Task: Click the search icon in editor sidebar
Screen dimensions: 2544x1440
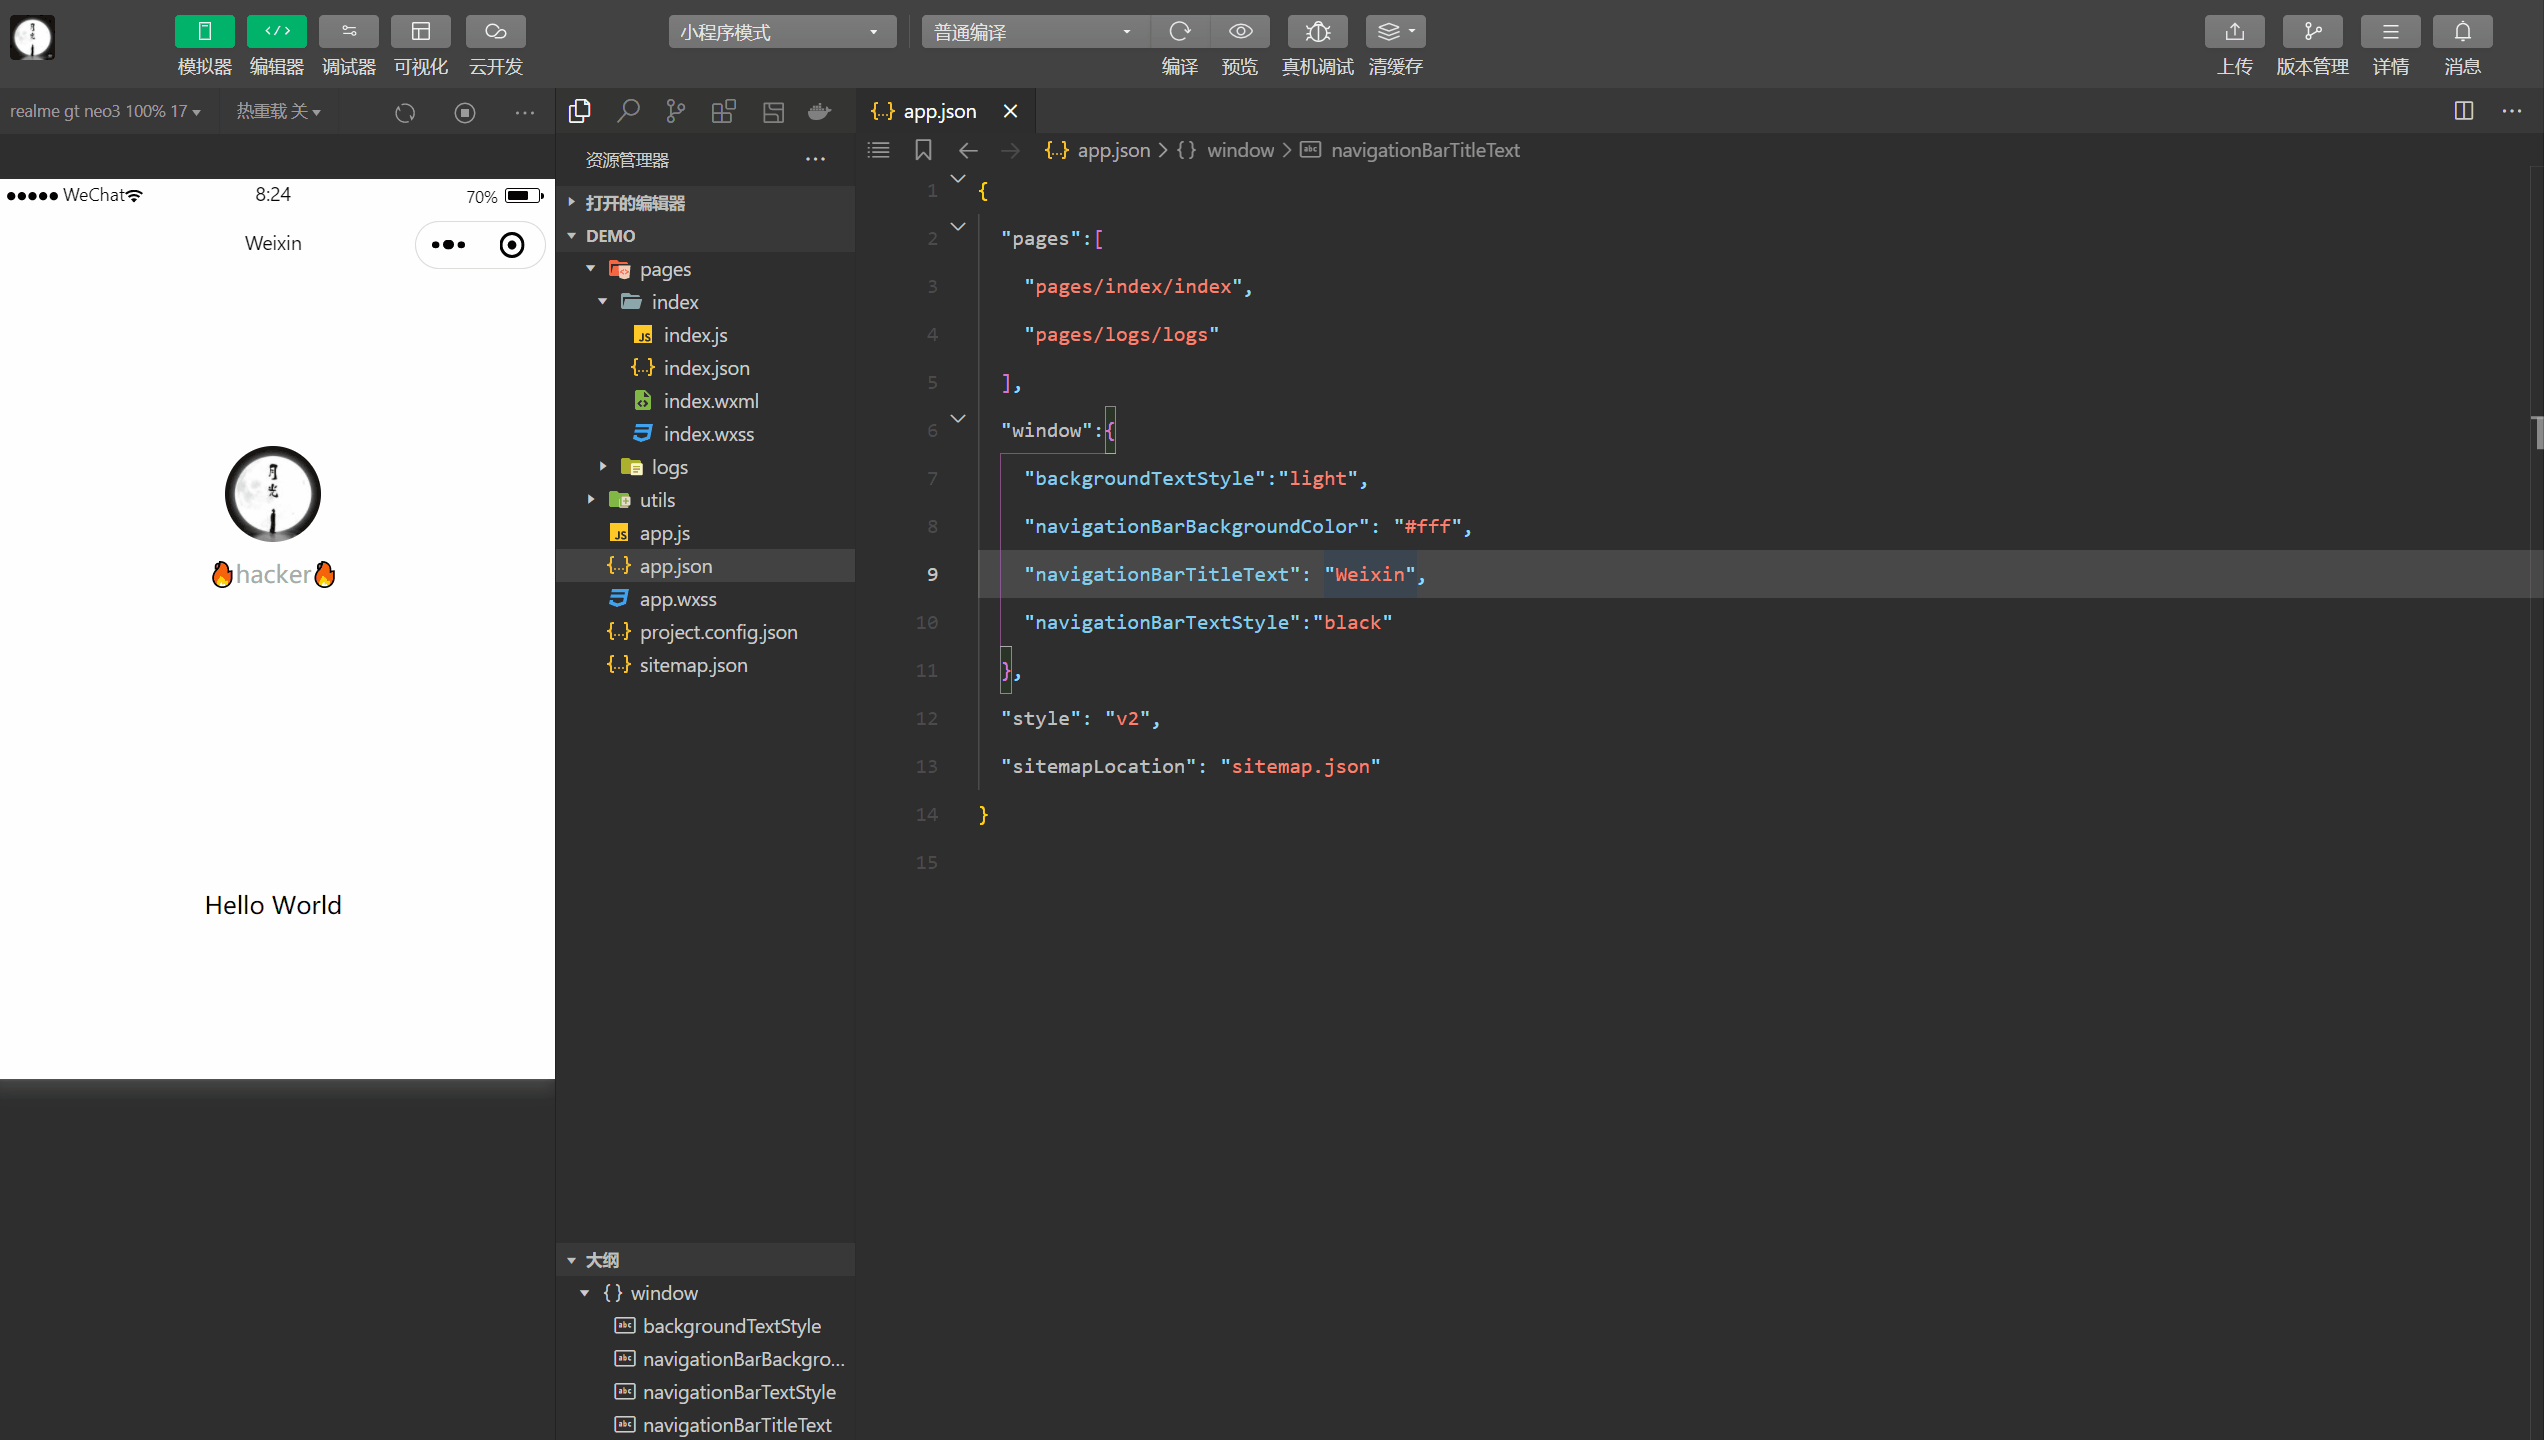Action: (x=628, y=111)
